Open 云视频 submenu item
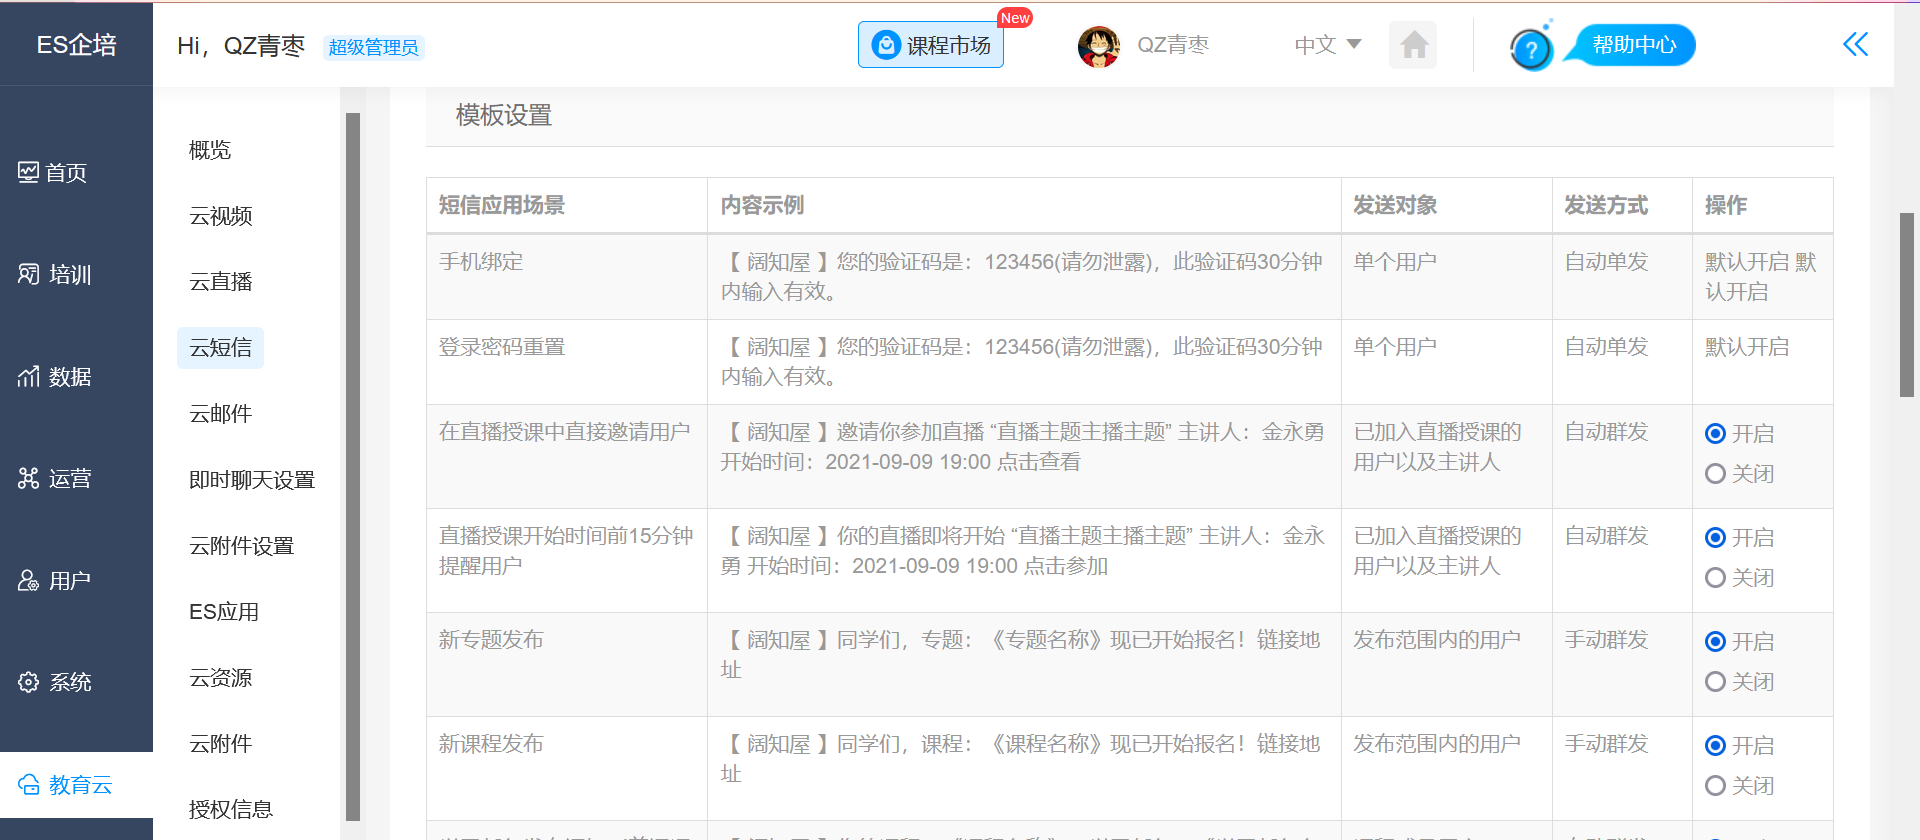 (221, 216)
